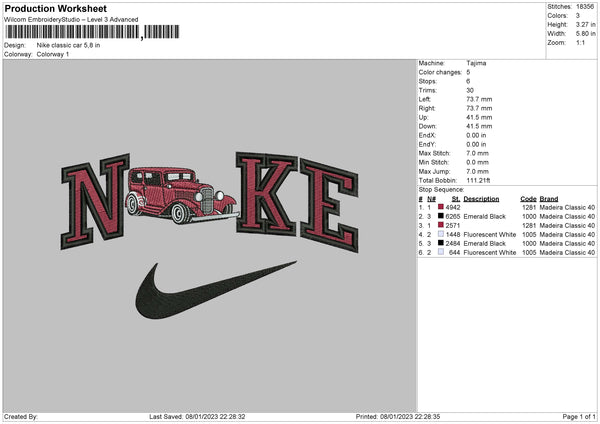Click the red swatch in stop row 1

(441, 207)
